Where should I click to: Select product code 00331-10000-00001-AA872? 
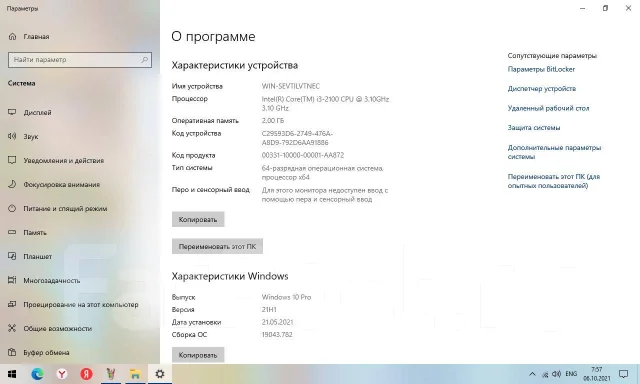303,155
